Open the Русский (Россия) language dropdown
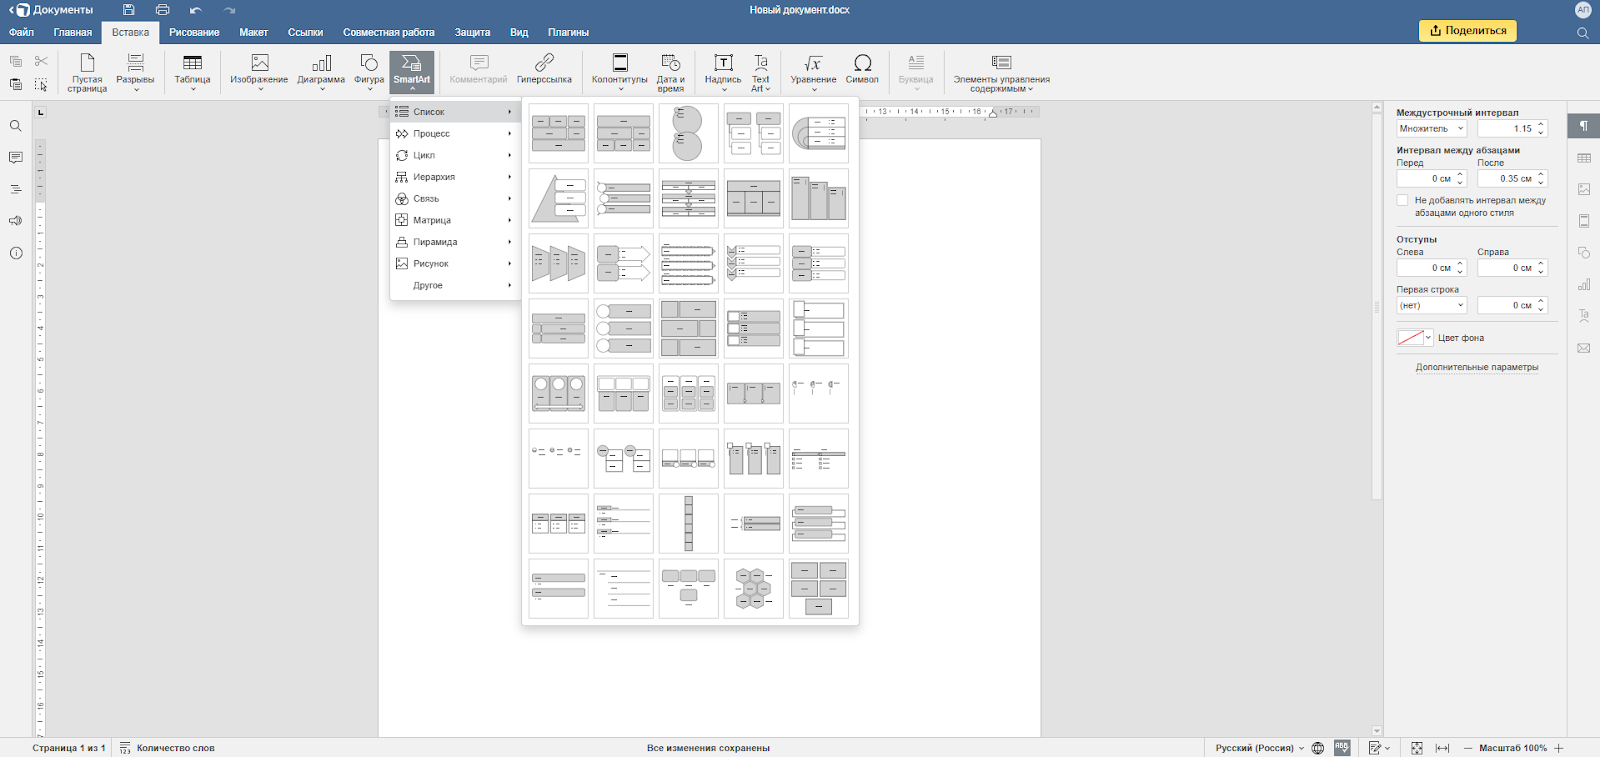This screenshot has width=1600, height=757. pos(1260,748)
